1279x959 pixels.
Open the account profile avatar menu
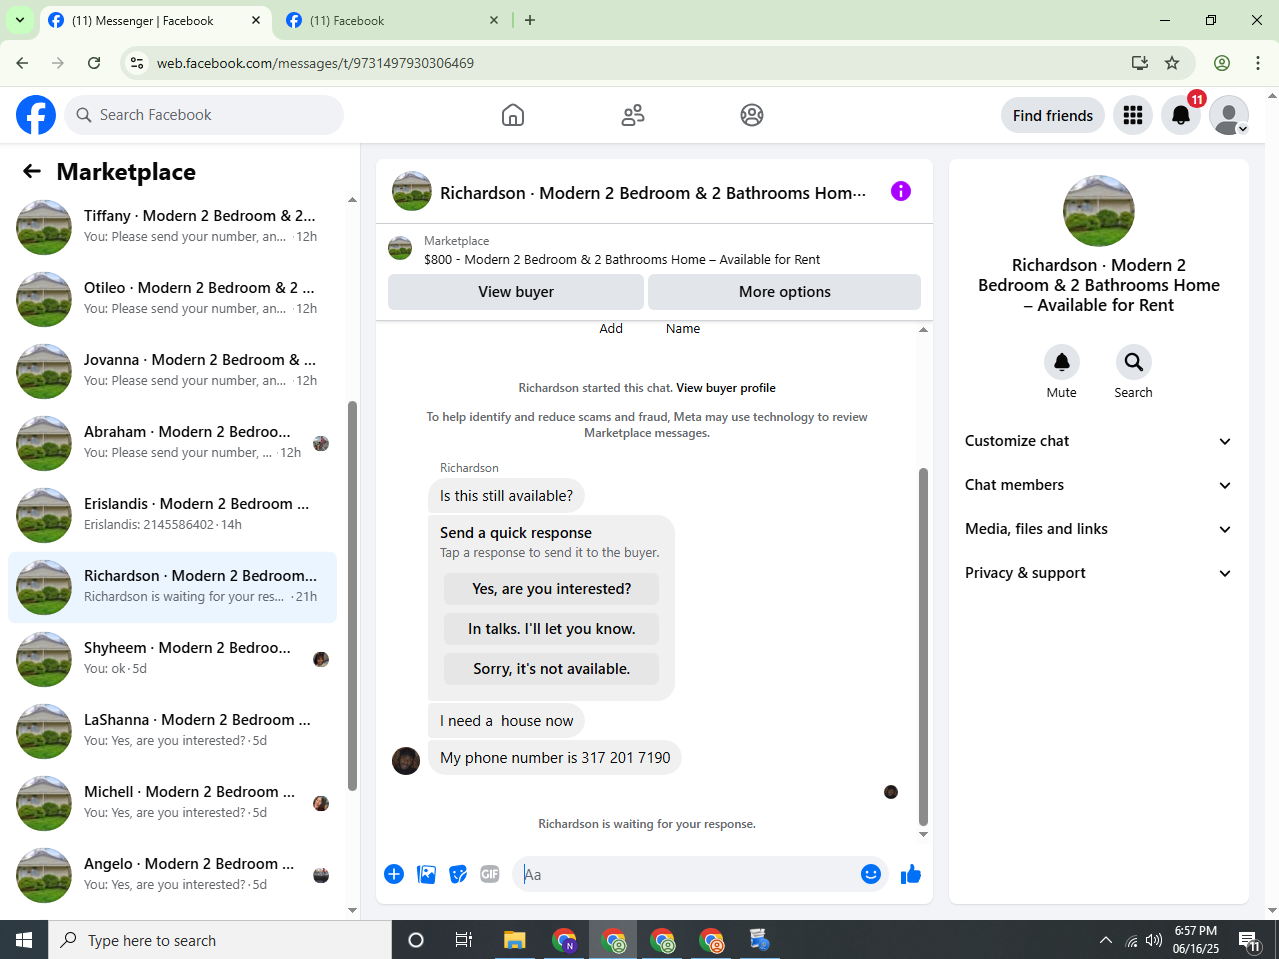tap(1229, 115)
